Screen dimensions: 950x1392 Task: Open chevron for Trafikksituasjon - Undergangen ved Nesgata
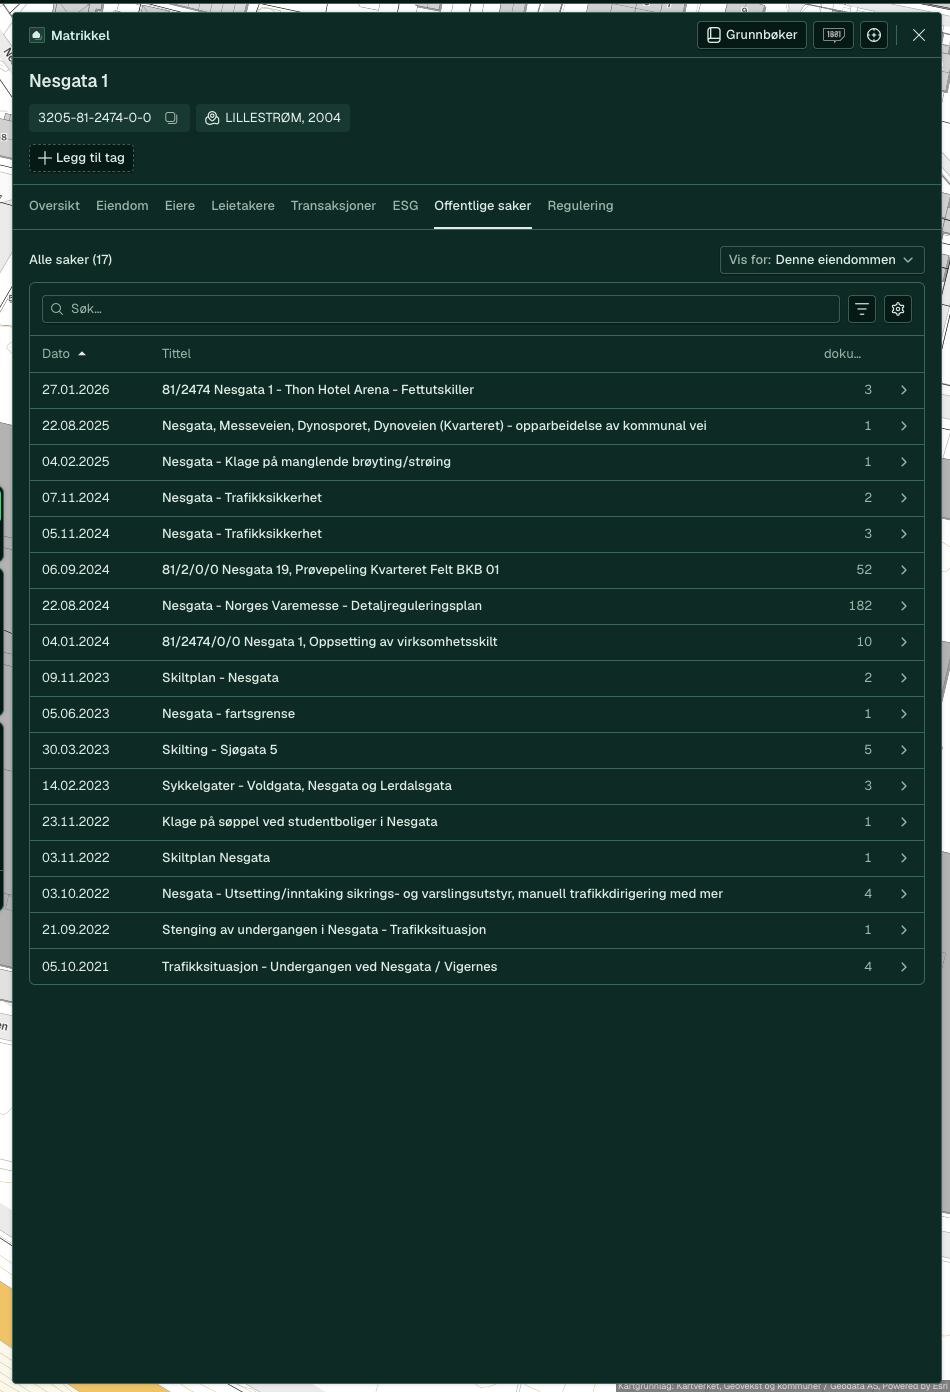[904, 967]
